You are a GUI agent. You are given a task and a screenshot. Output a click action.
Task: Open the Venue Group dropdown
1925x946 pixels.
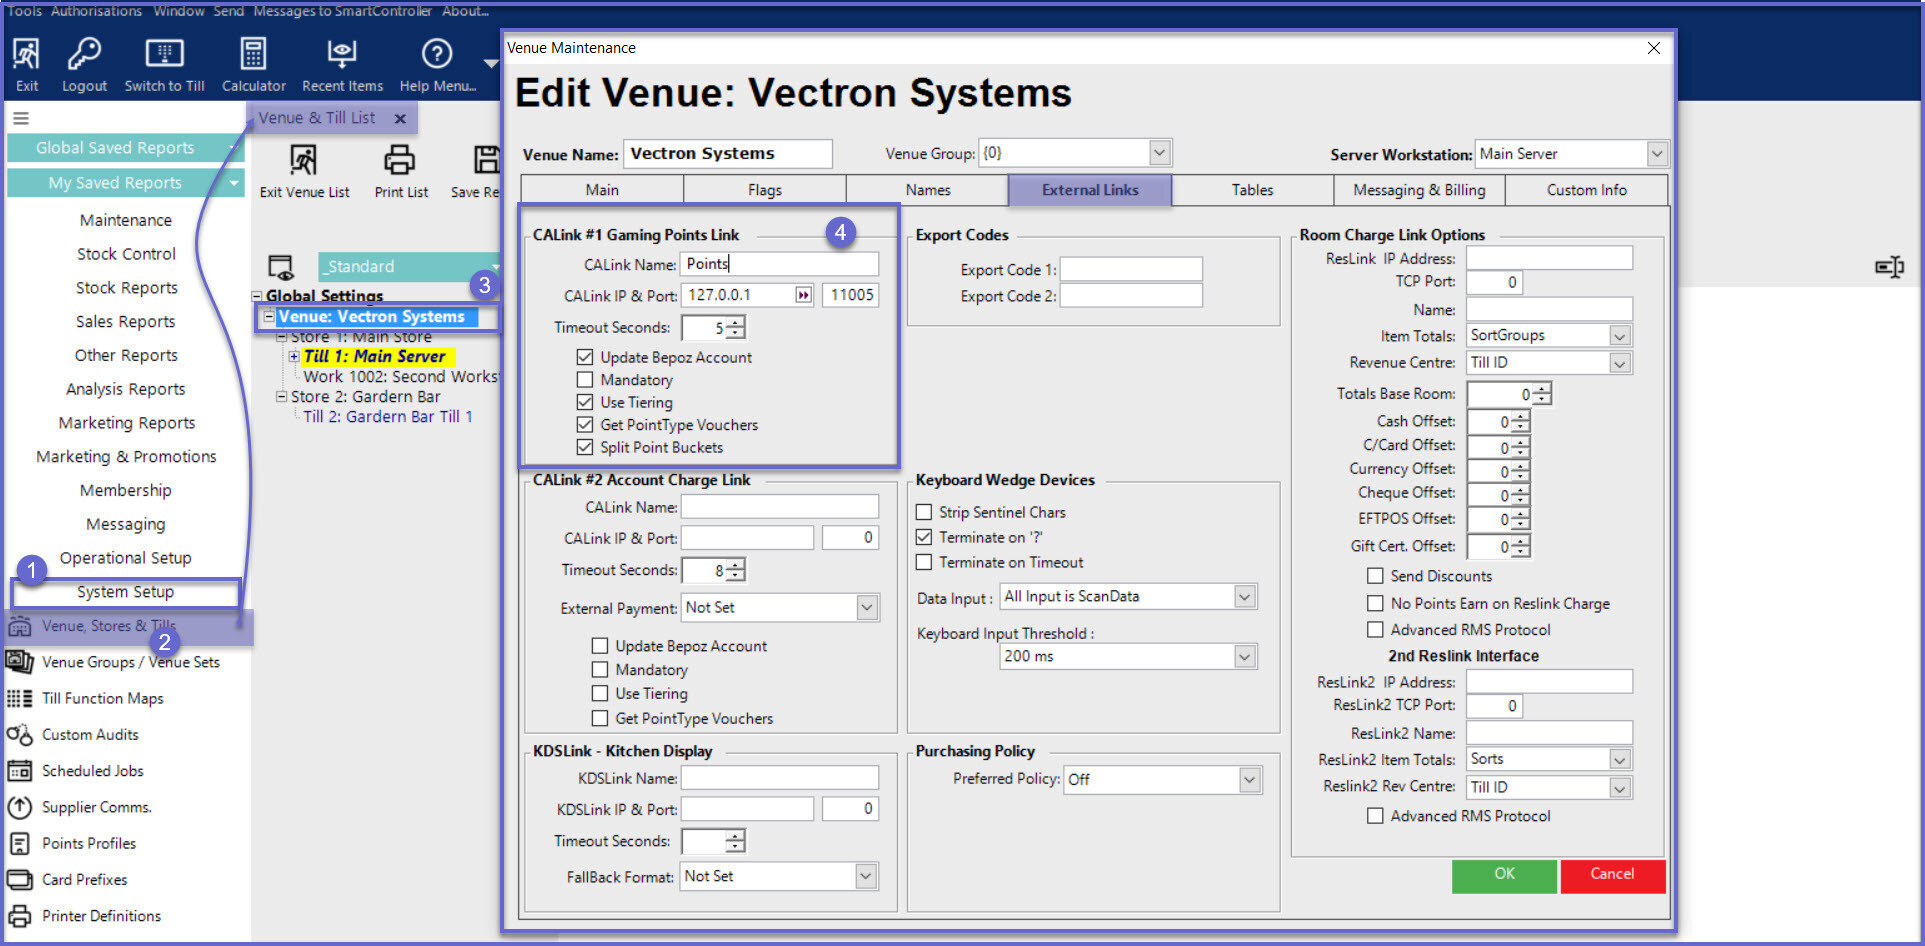(x=1159, y=153)
